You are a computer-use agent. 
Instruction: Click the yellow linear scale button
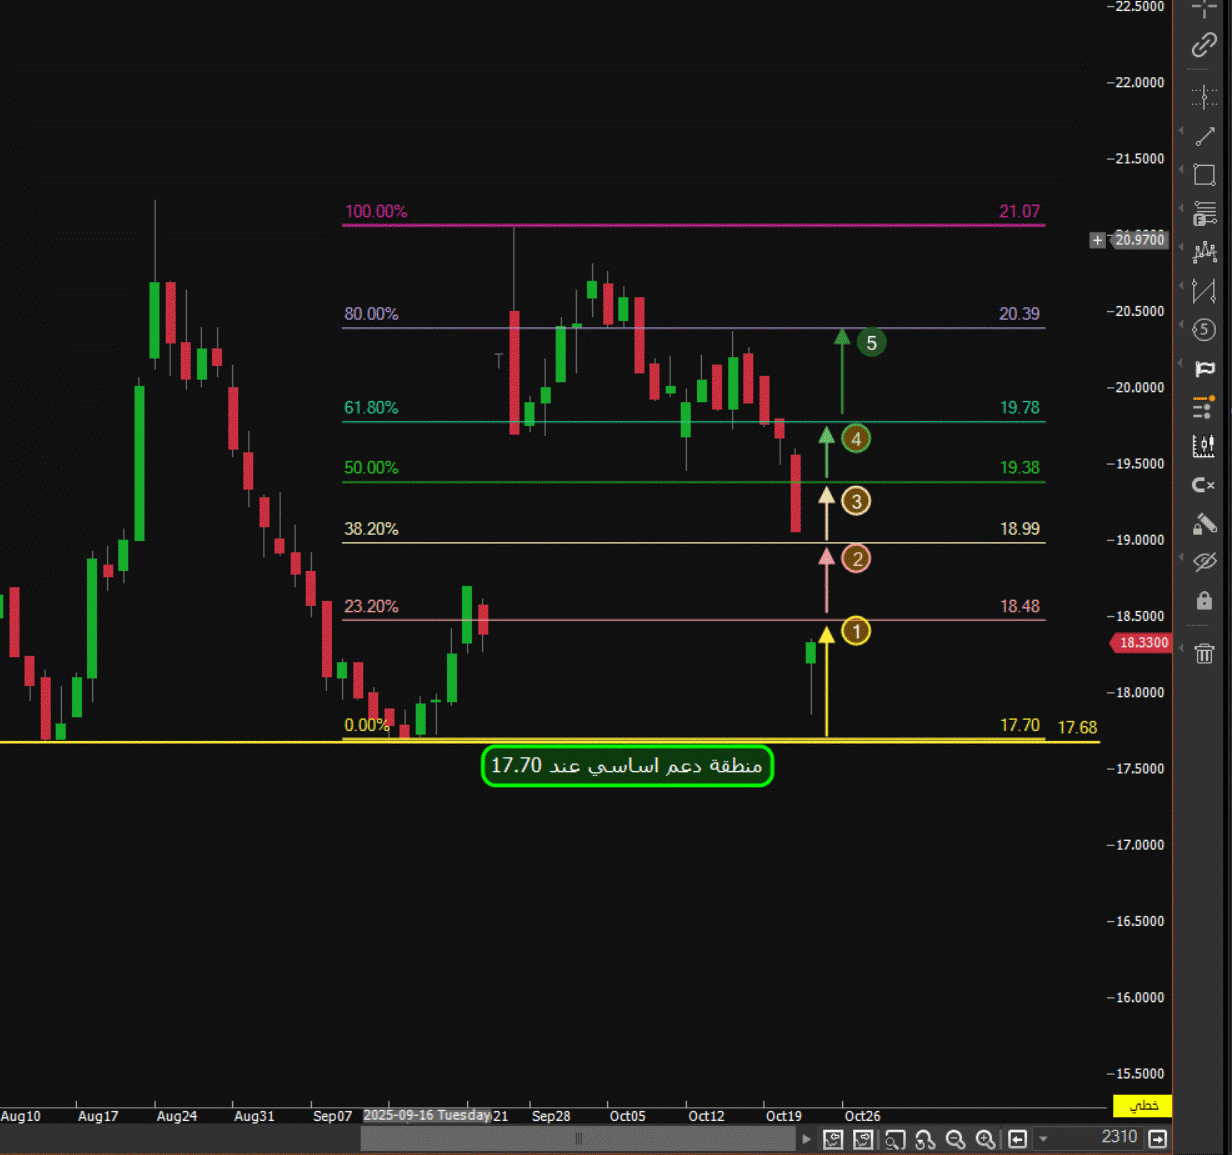tap(1142, 1105)
